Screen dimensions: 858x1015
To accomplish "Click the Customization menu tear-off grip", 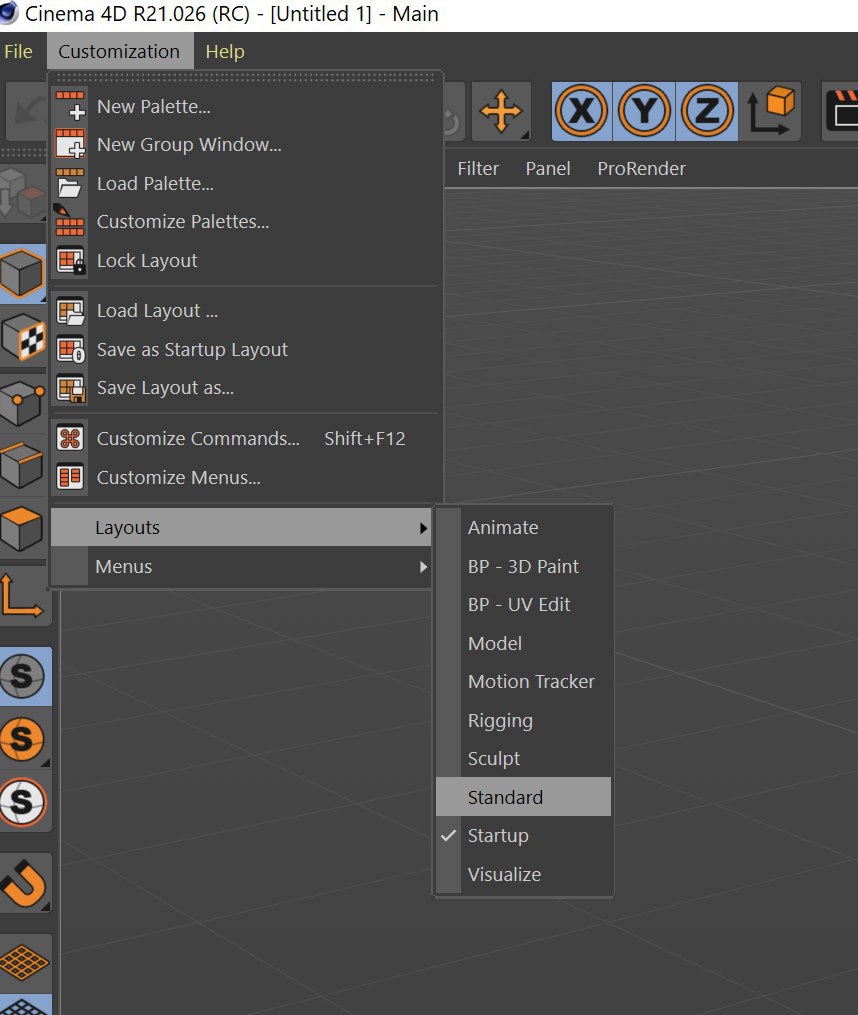I will (246, 77).
